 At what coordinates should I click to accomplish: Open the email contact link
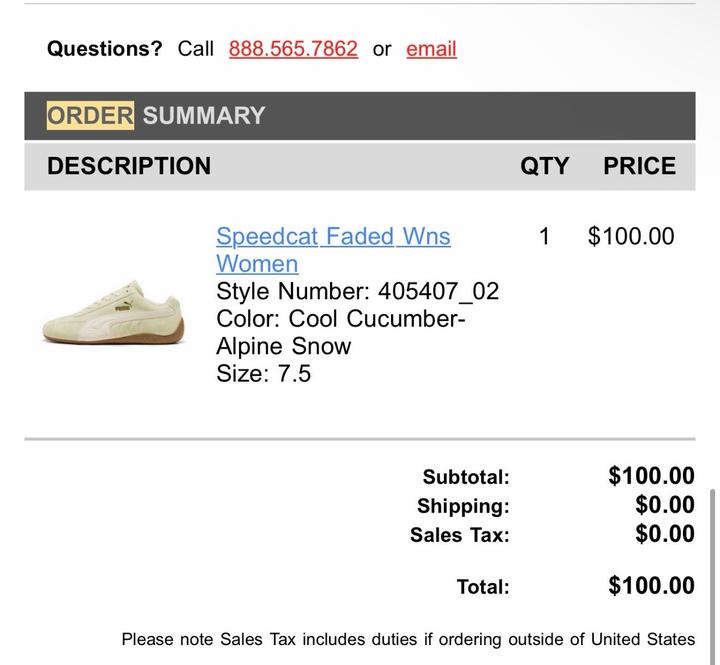431,49
